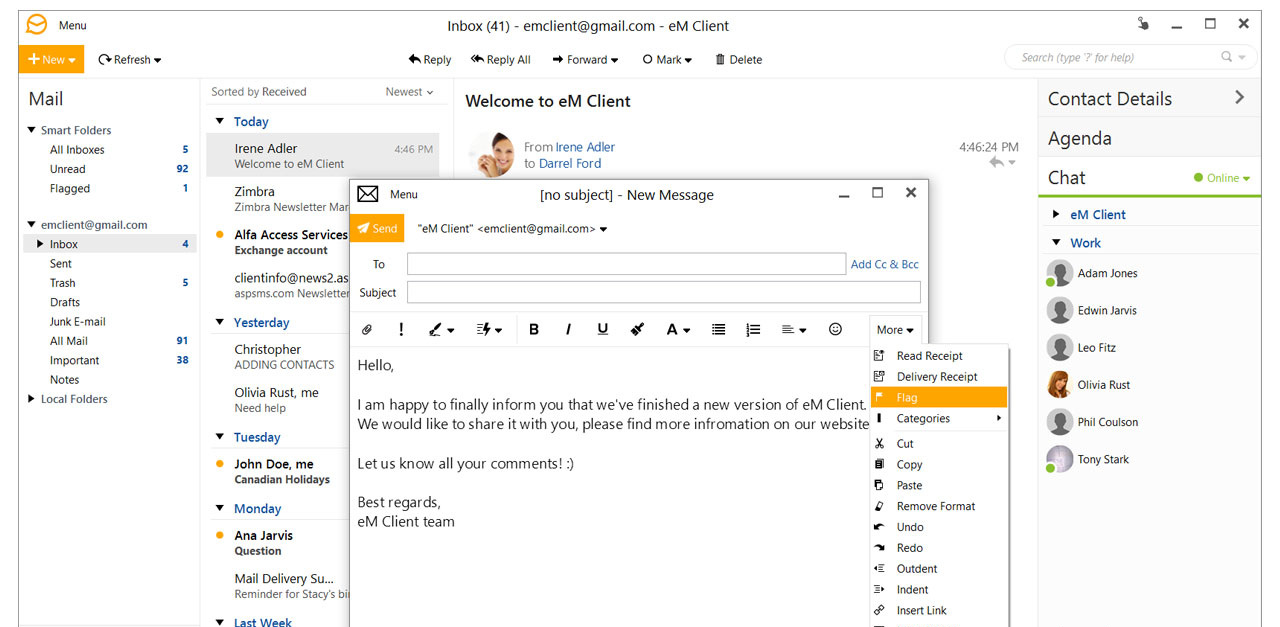
Task: Expand the Local Folders tree
Action: [31, 399]
